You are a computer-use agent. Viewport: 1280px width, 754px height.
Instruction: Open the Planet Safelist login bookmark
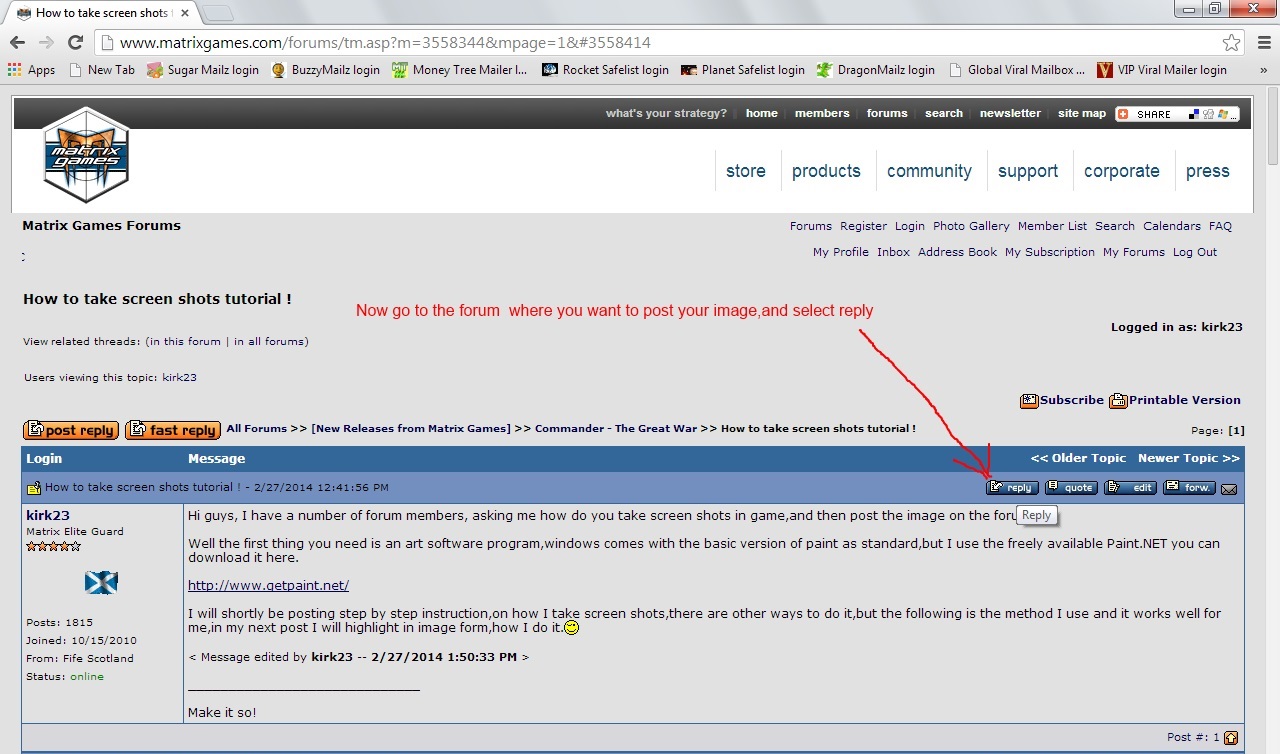pyautogui.click(x=743, y=70)
